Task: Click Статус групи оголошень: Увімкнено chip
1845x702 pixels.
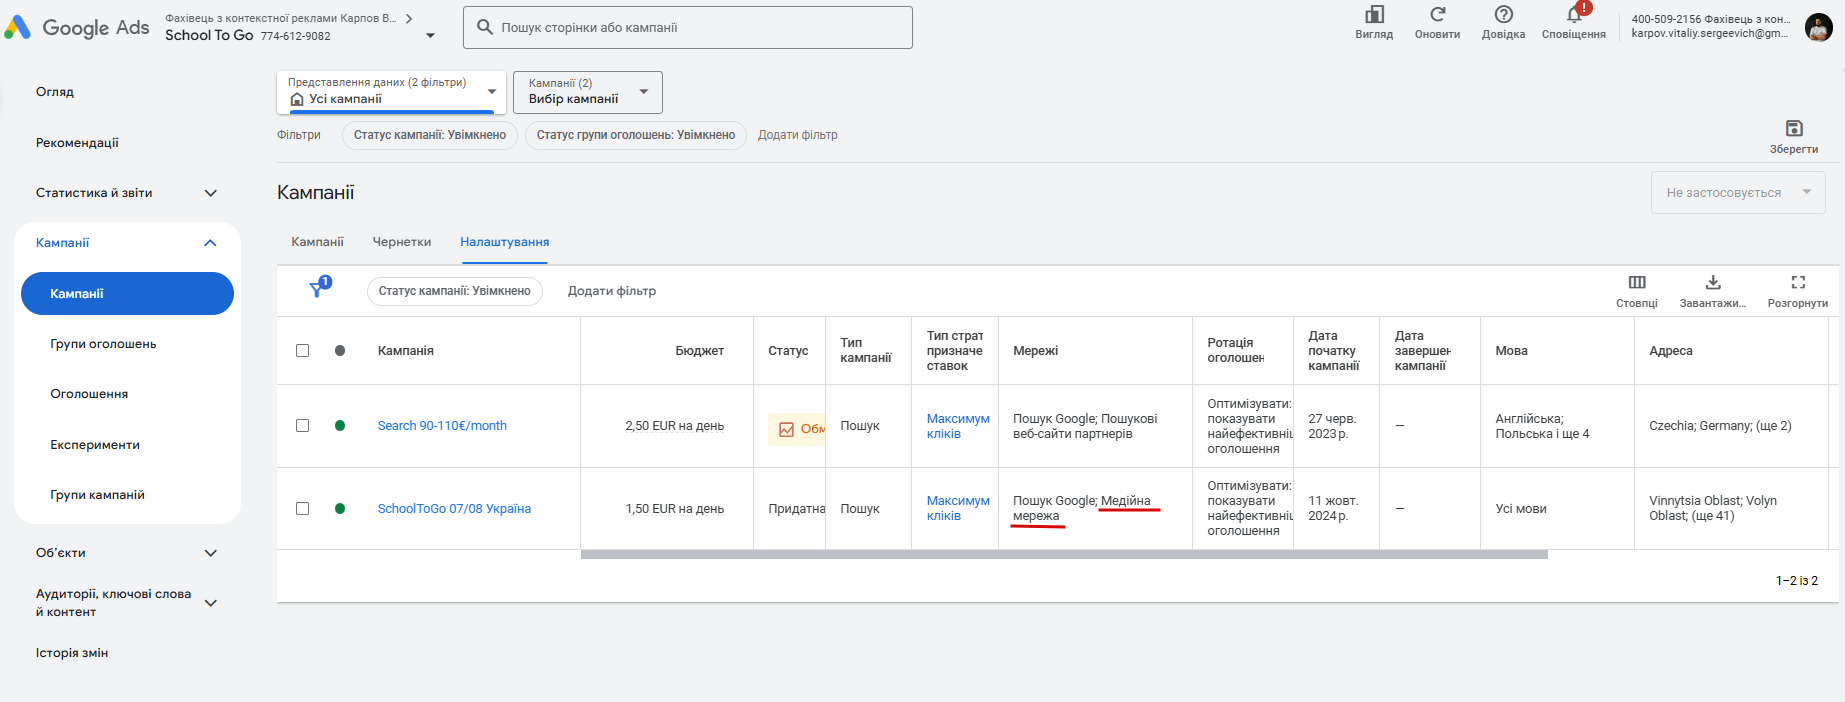Action: coord(636,135)
